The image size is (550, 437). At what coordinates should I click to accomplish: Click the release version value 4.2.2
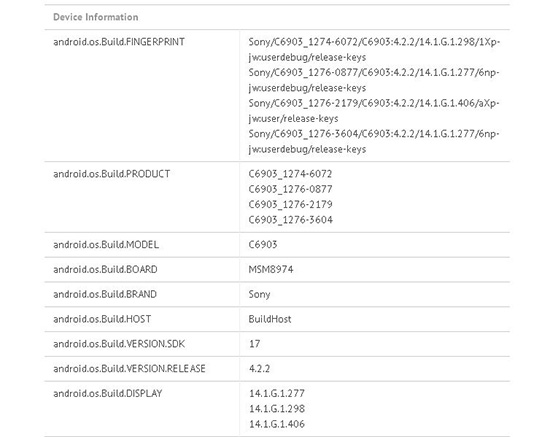click(x=259, y=369)
